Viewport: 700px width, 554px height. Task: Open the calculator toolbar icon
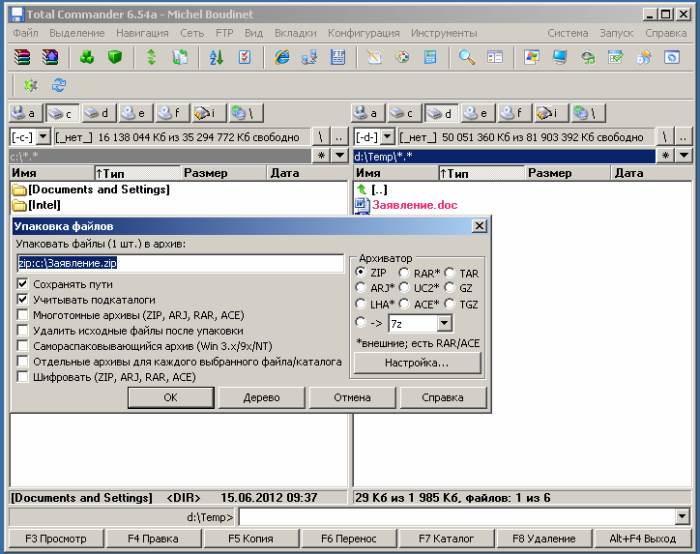coord(430,57)
